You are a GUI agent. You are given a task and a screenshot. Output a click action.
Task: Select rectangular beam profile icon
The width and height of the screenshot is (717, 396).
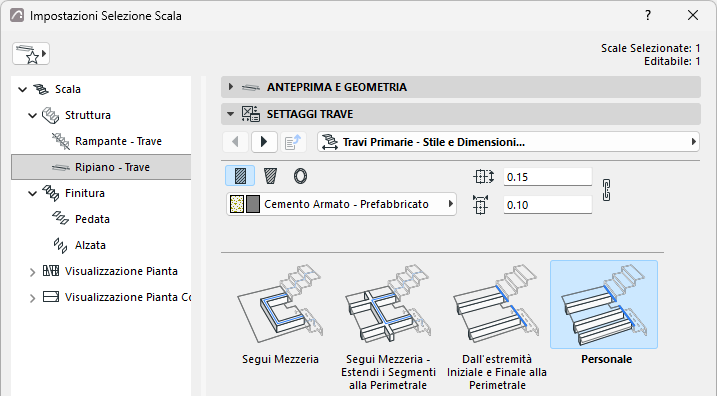[240, 176]
